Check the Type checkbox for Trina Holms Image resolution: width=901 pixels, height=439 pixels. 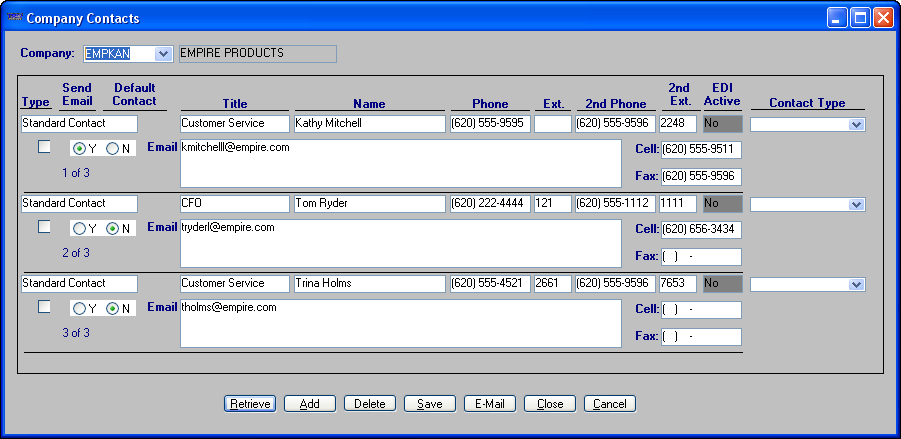point(44,307)
